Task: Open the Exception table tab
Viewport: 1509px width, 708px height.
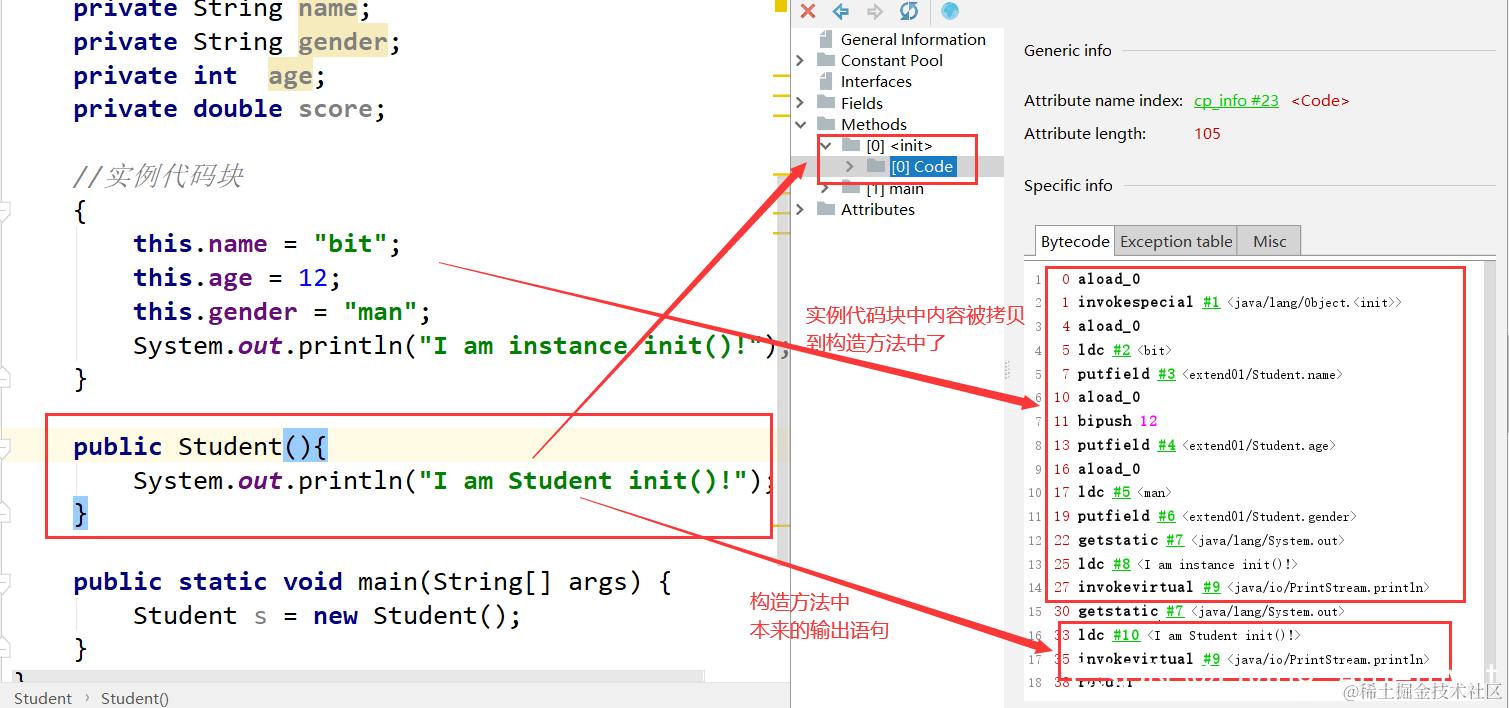Action: click(x=1176, y=241)
